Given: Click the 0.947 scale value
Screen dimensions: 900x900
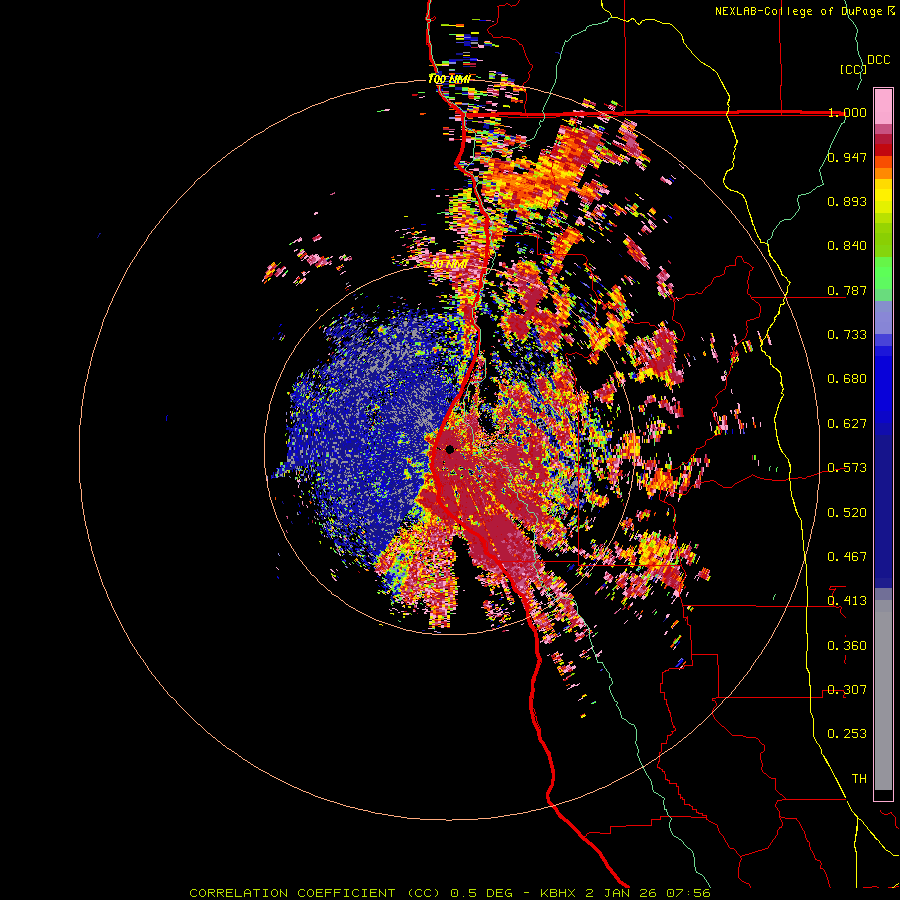Looking at the screenshot, I should point(847,157).
